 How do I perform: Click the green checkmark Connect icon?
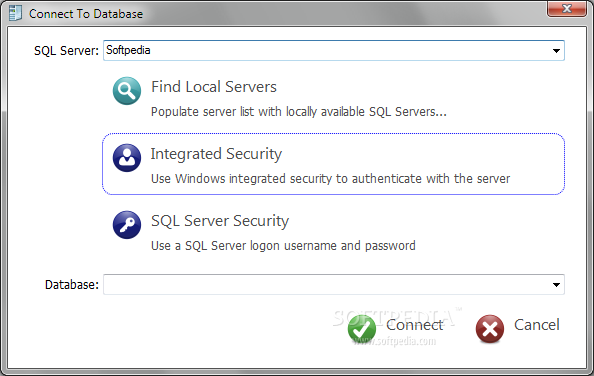tap(362, 329)
